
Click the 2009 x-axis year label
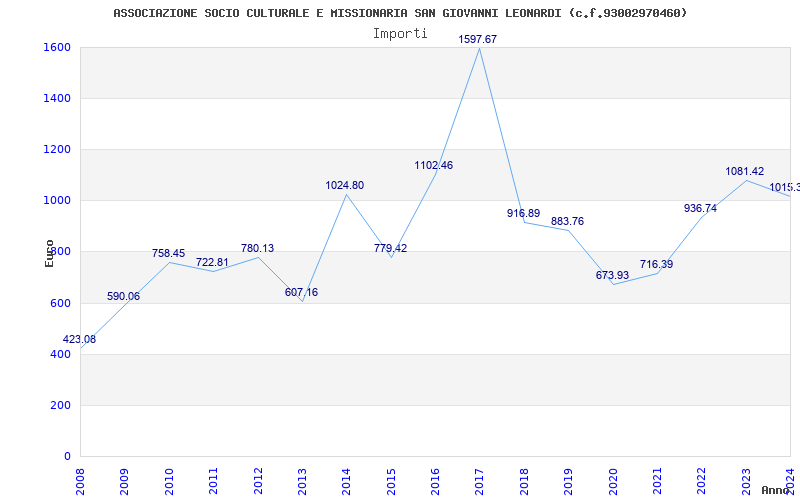pos(124,481)
